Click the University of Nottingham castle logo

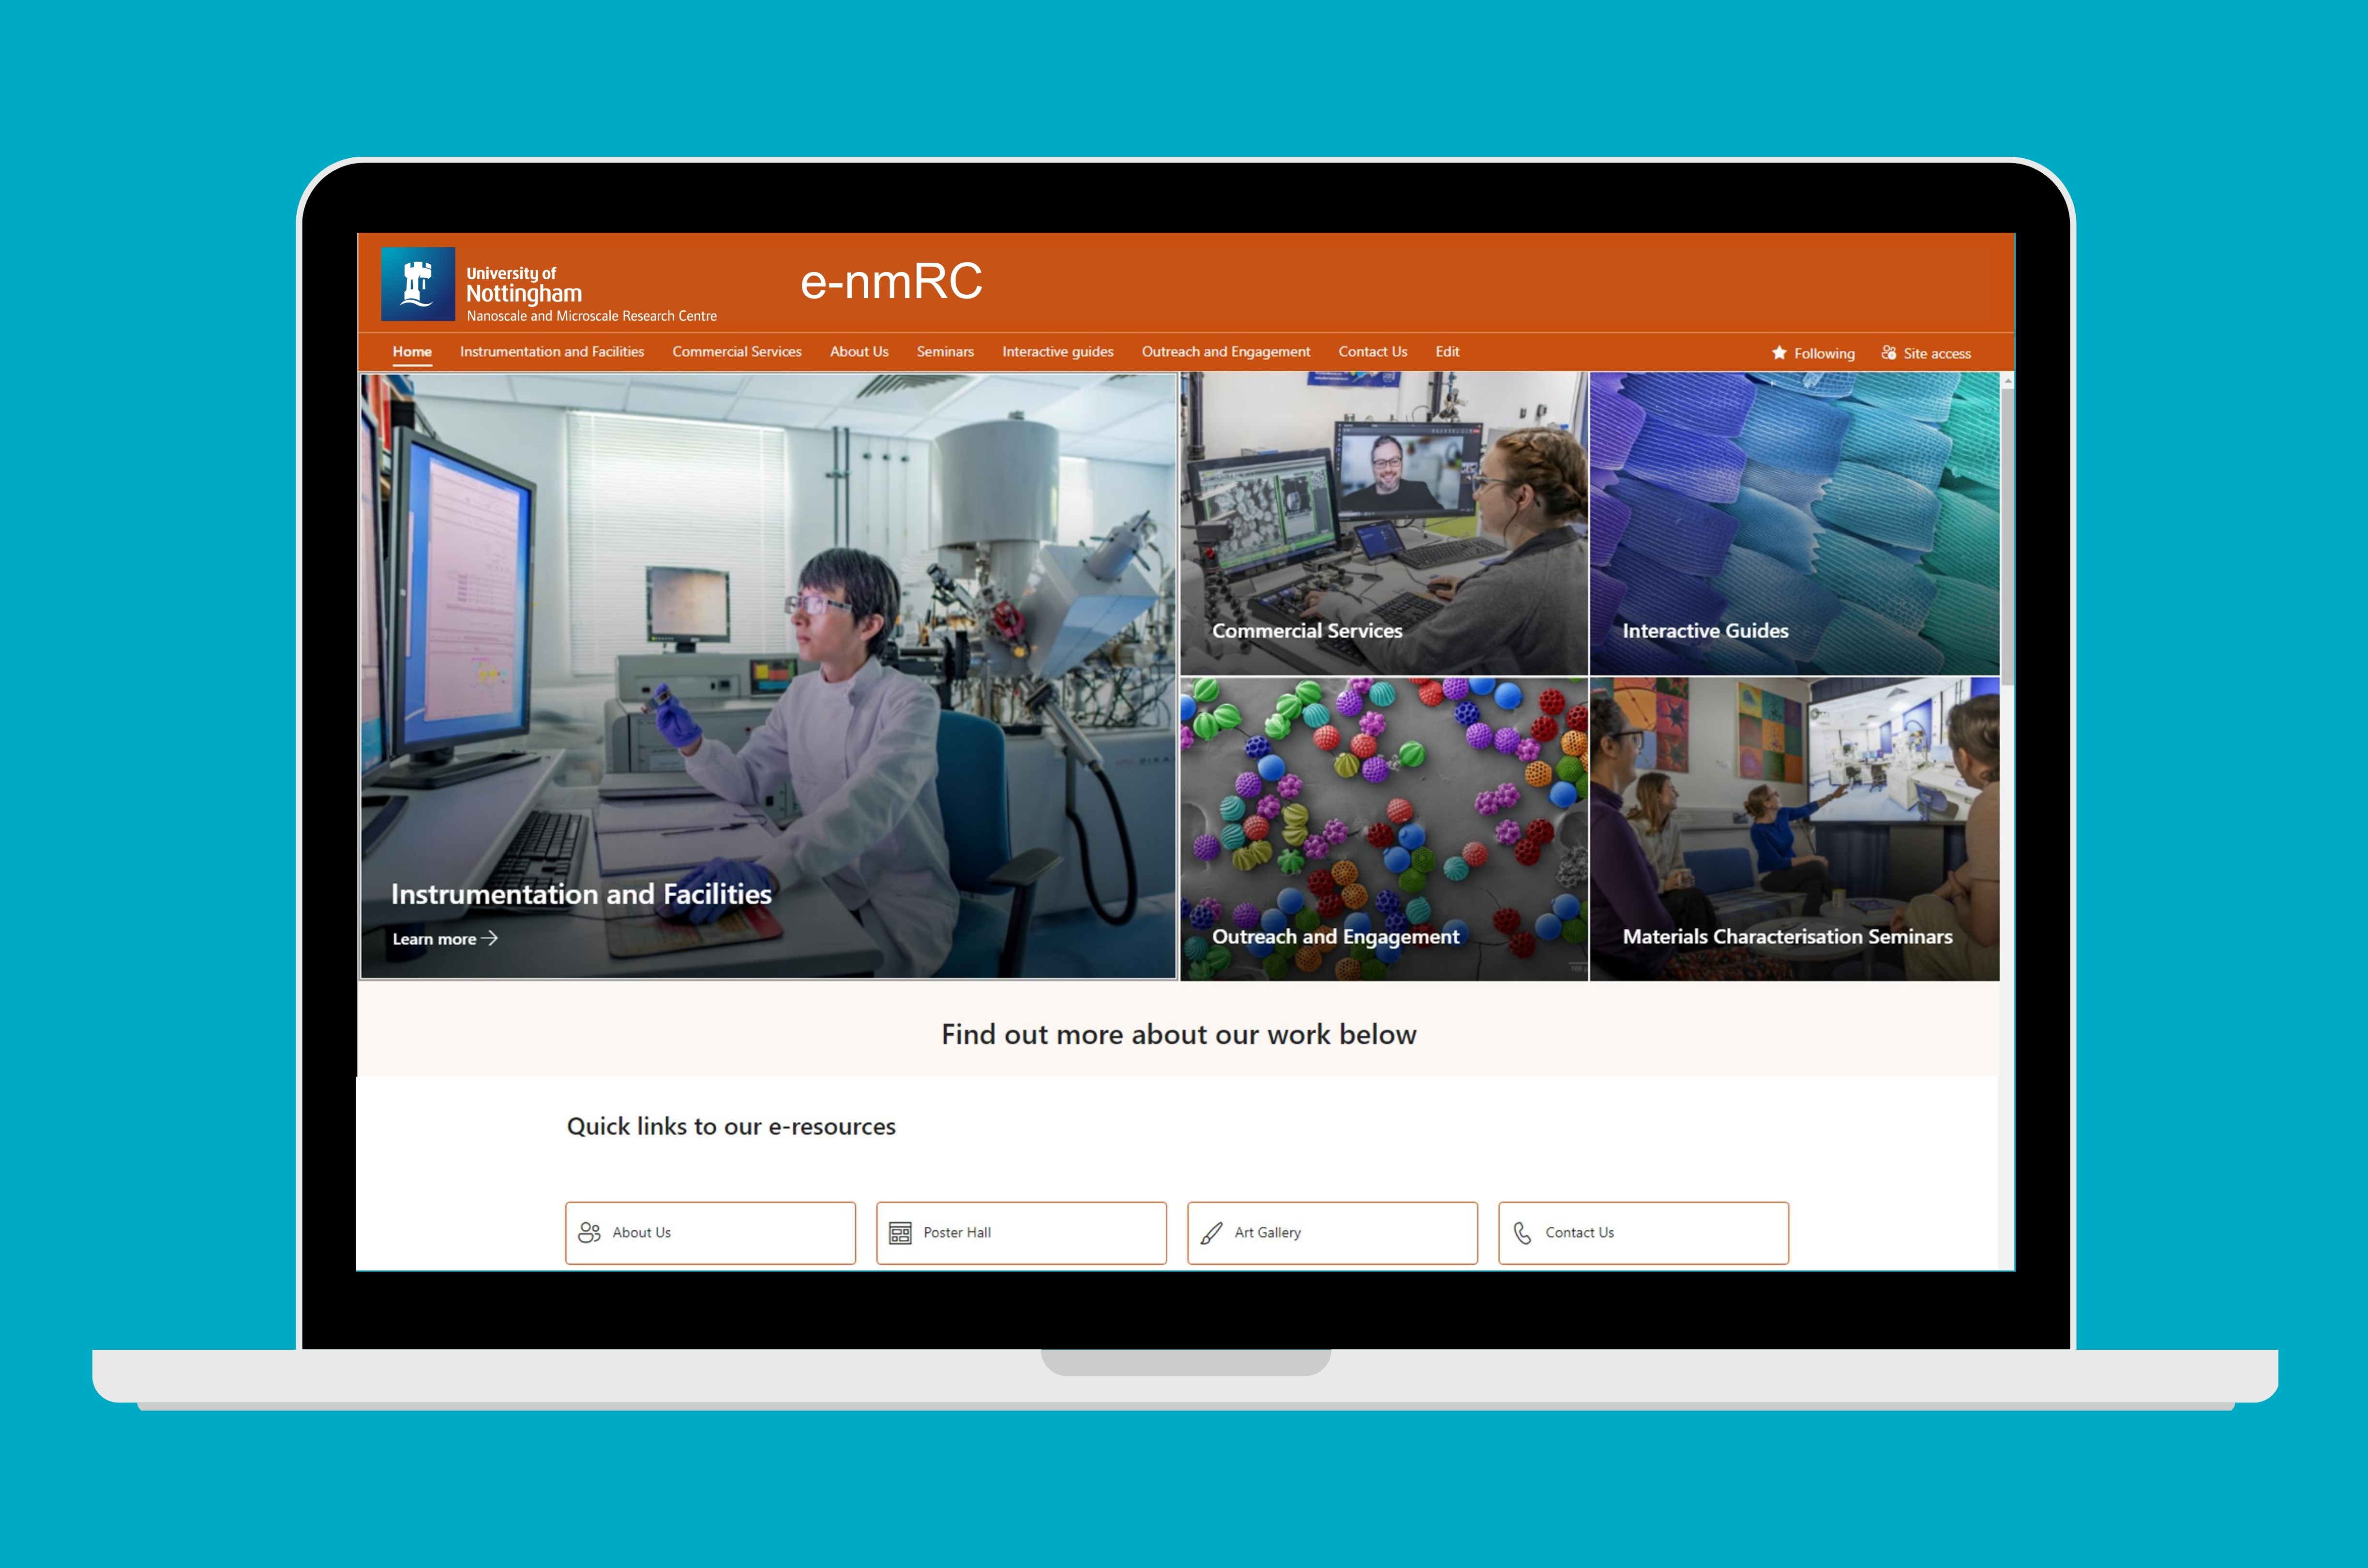(x=418, y=284)
